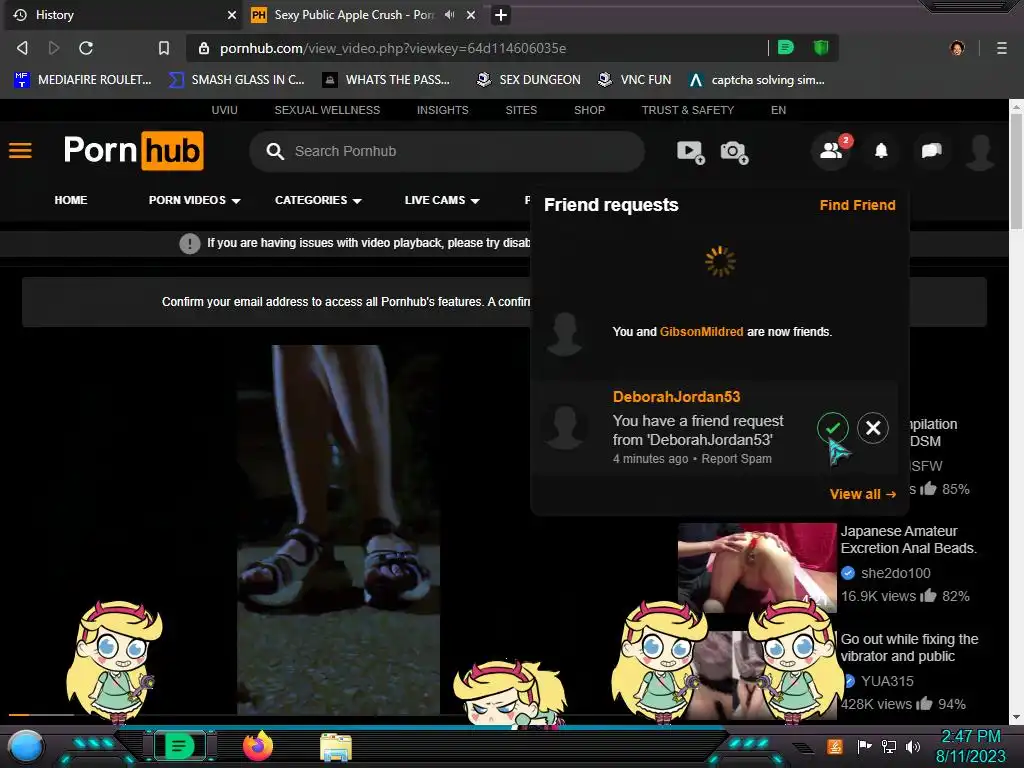Expand the PORN VIDEOS dropdown

(x=195, y=200)
